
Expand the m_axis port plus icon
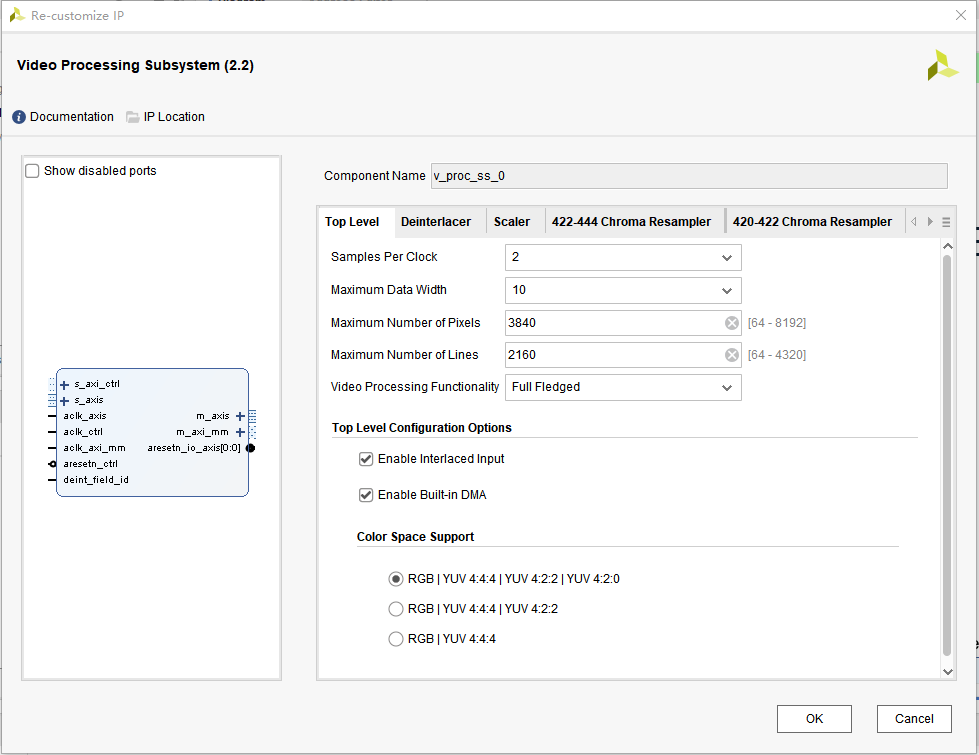tap(240, 416)
